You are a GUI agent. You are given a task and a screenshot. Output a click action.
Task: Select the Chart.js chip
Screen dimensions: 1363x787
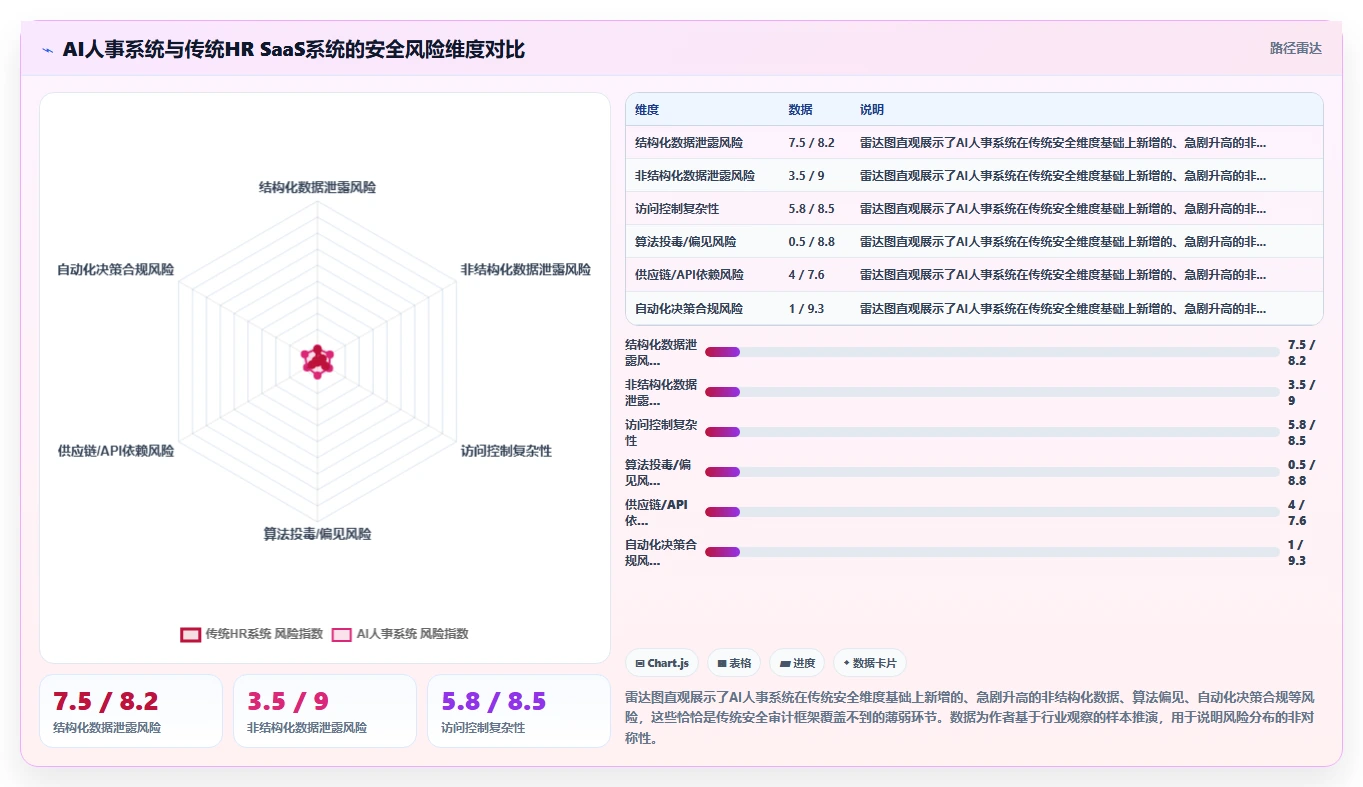pos(662,663)
